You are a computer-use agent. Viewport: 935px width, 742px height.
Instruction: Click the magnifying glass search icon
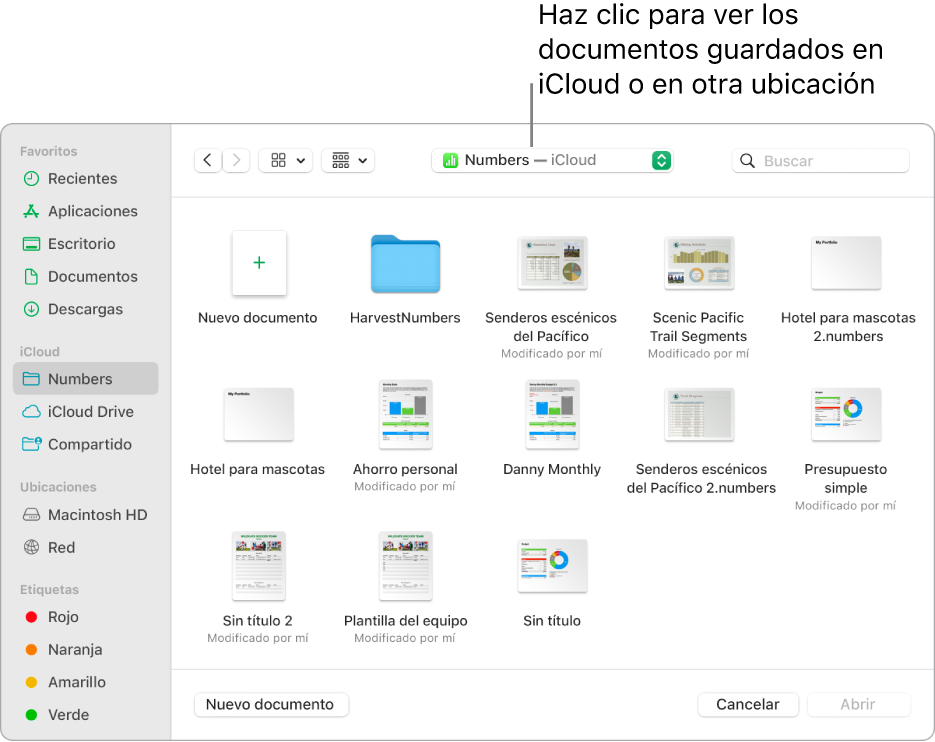[747, 160]
